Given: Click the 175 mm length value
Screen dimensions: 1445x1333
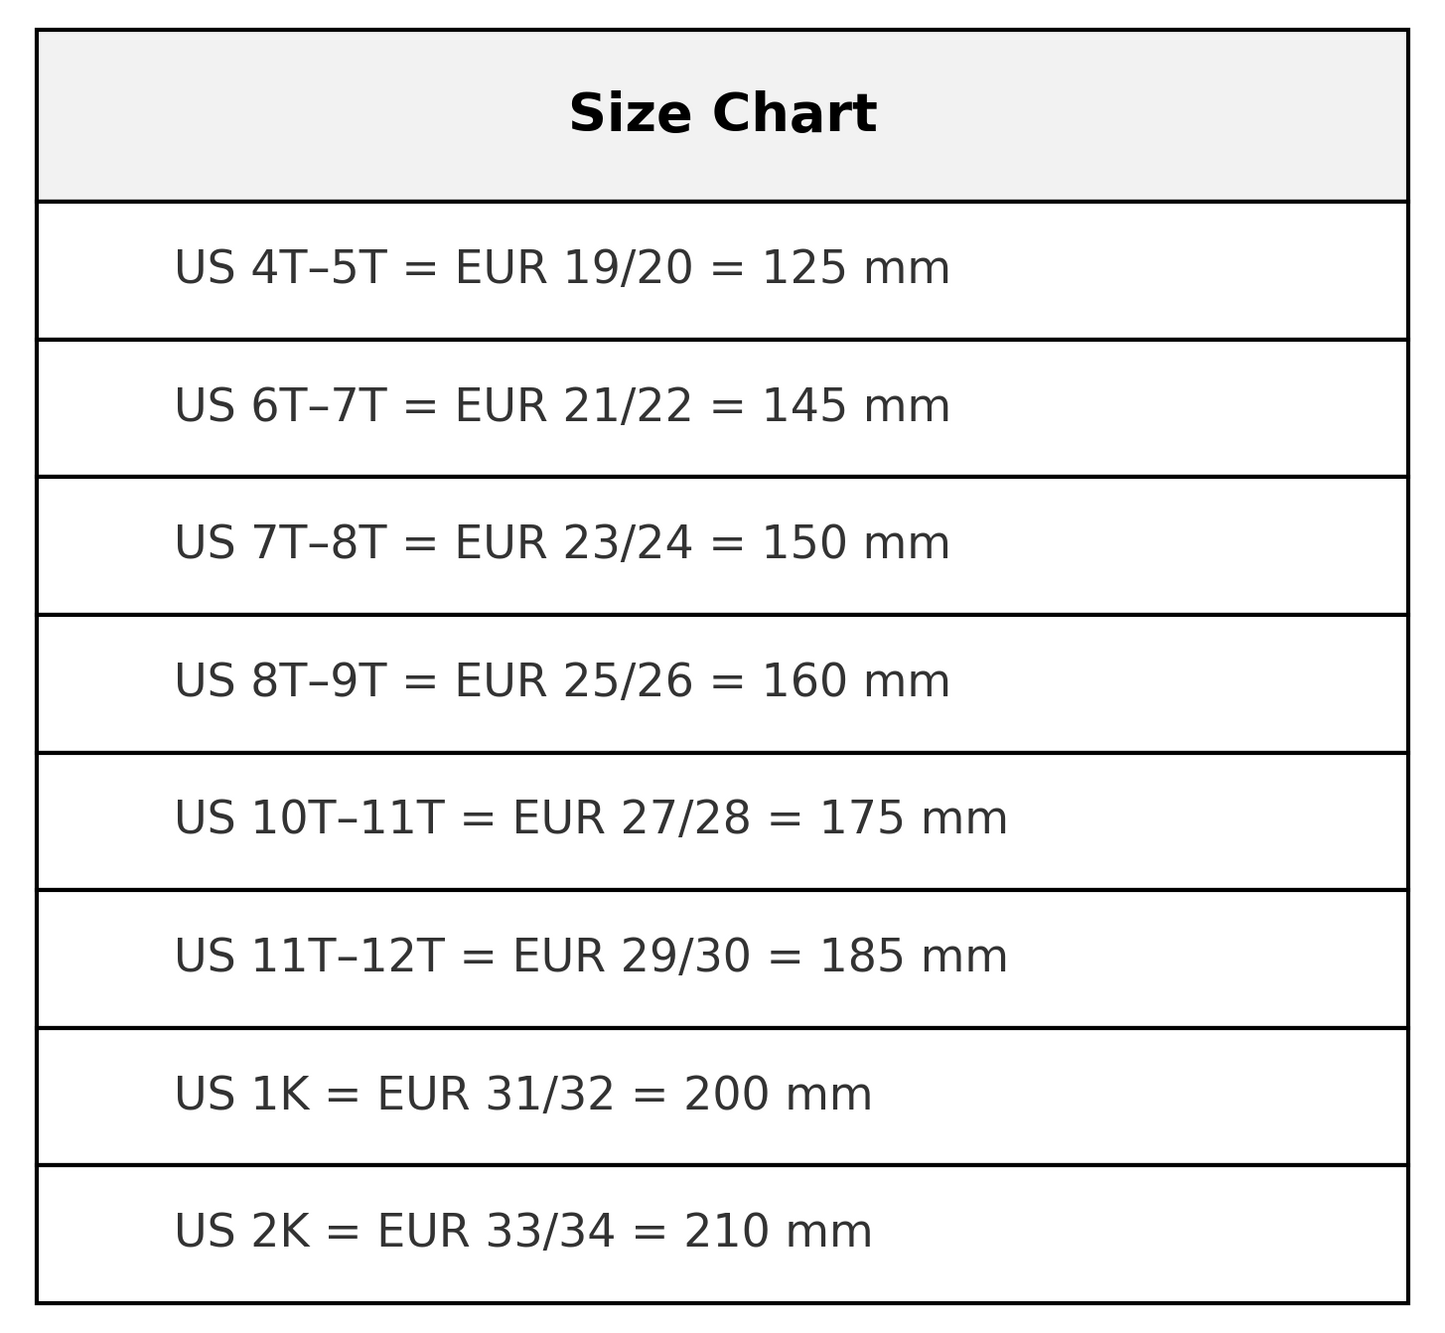Looking at the screenshot, I should (913, 818).
